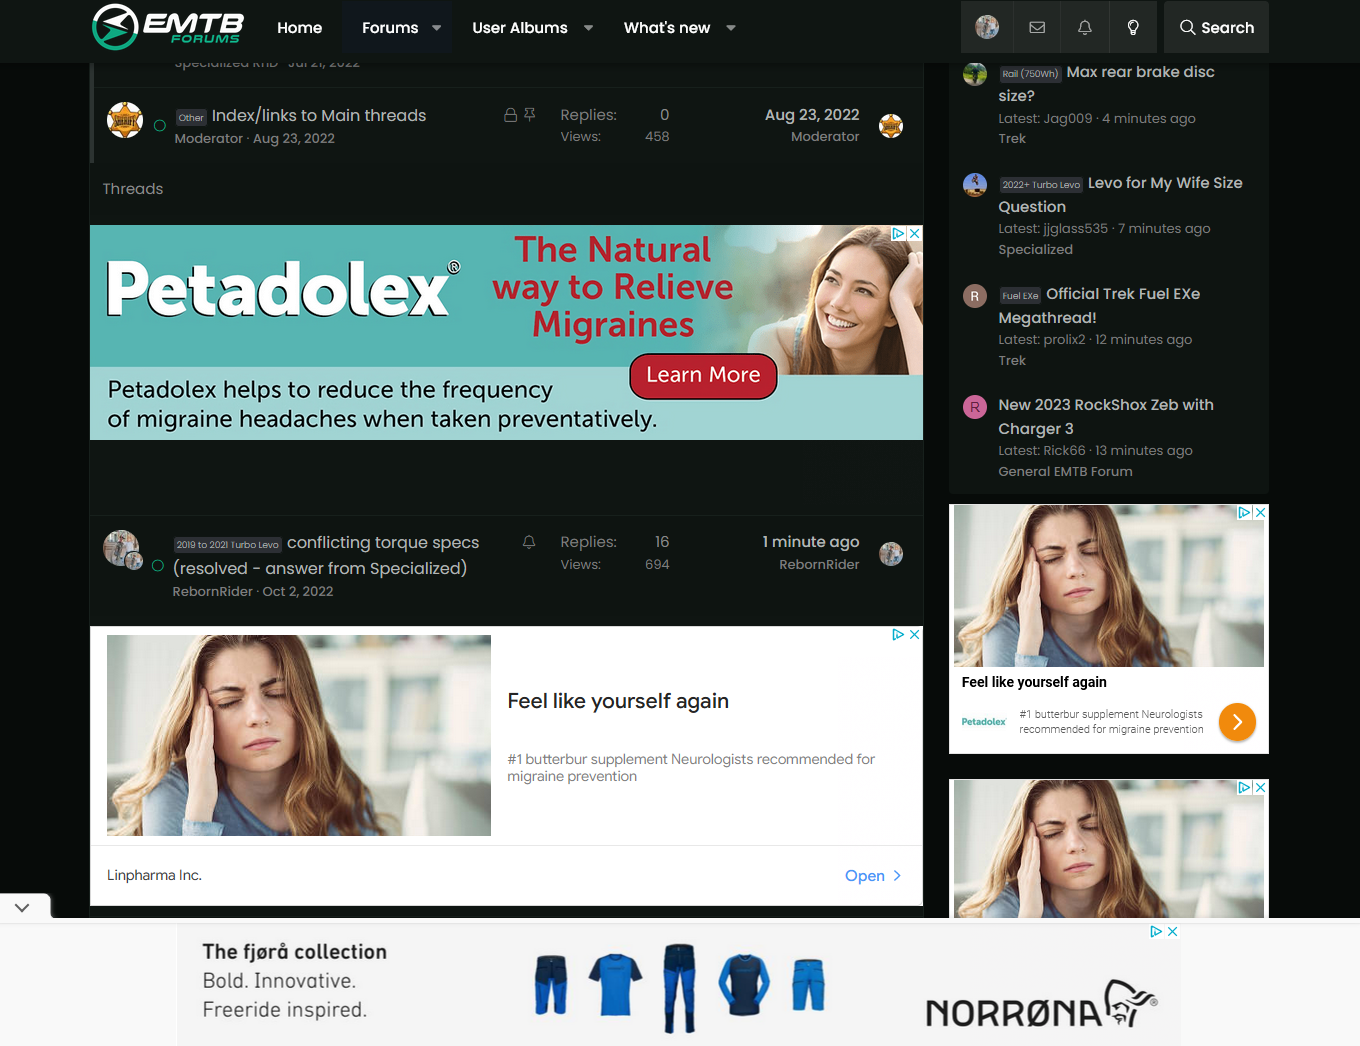
Task: Toggle site style with the lightbulb icon
Action: 1133,27
